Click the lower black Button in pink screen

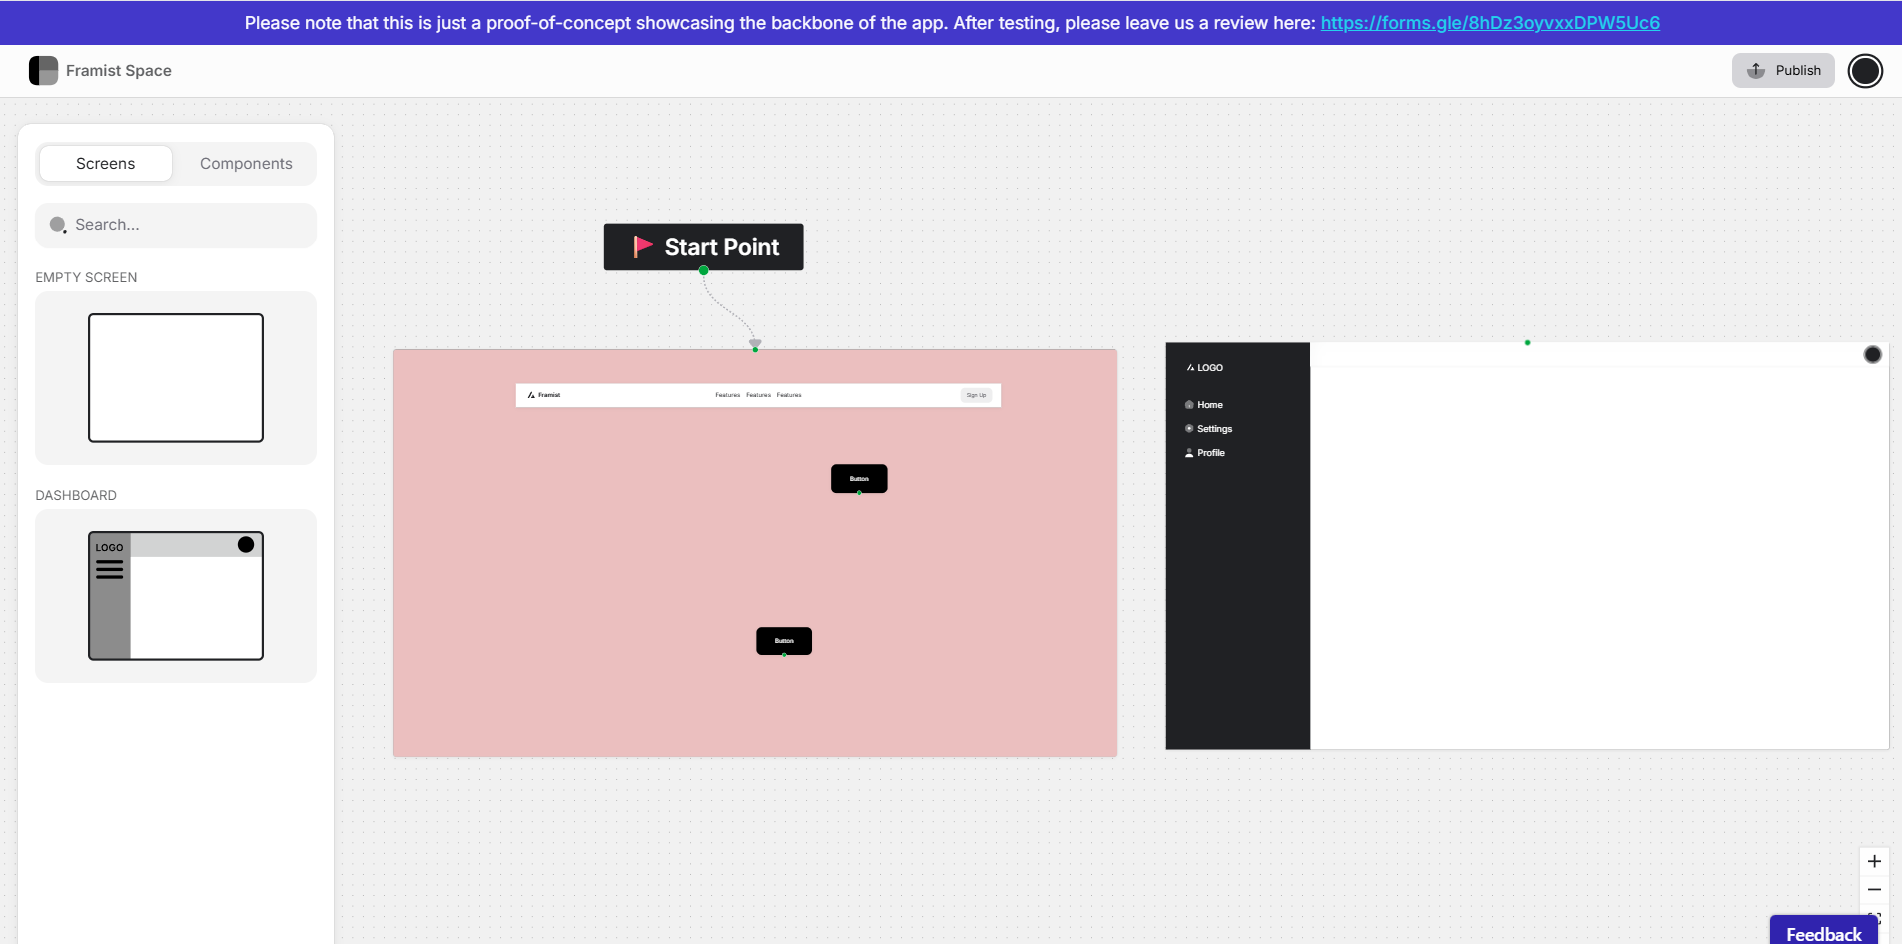(x=784, y=641)
